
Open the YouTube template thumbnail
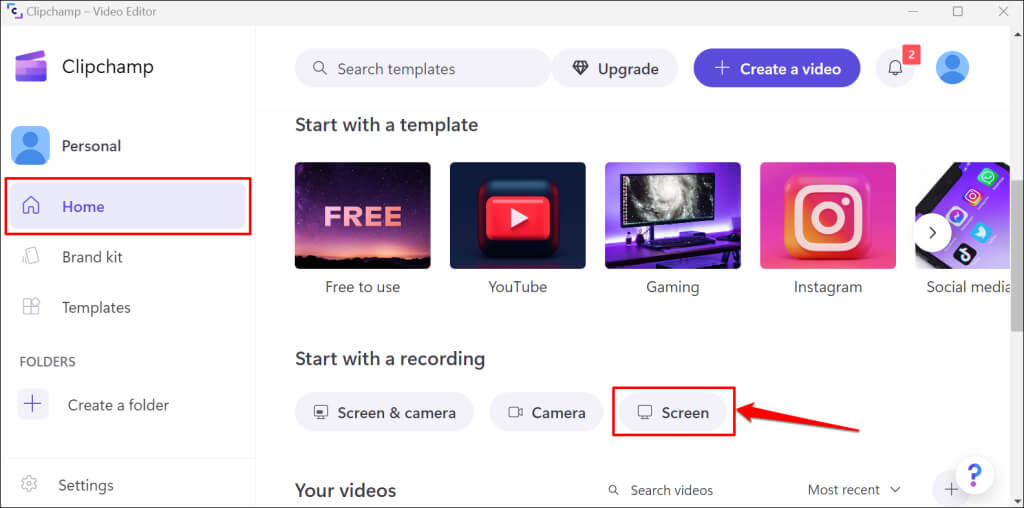[x=518, y=216]
